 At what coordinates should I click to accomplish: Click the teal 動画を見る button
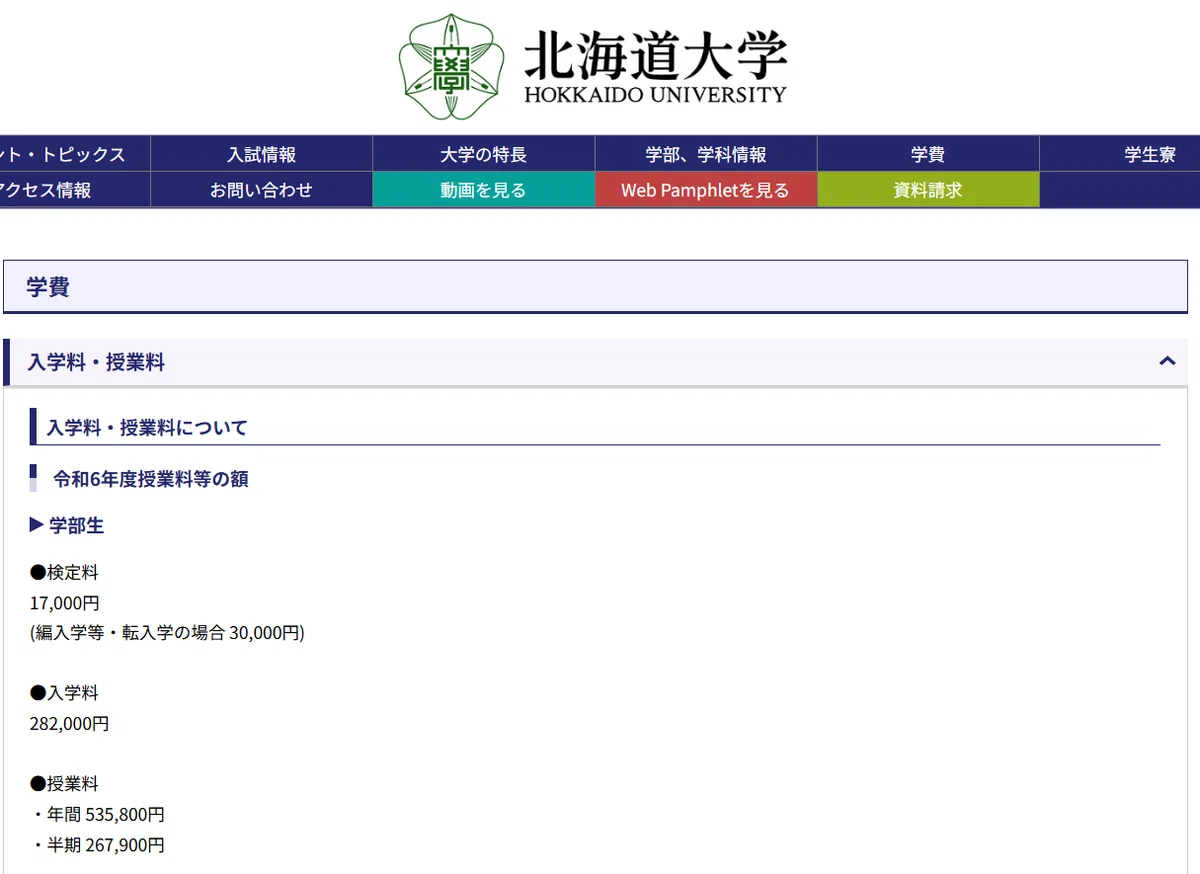[x=484, y=189]
